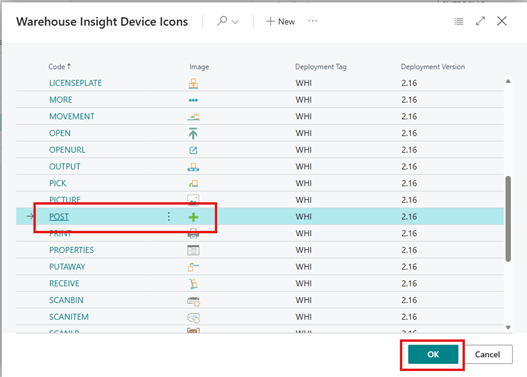Dismiss dialog with the Cancel button

487,354
